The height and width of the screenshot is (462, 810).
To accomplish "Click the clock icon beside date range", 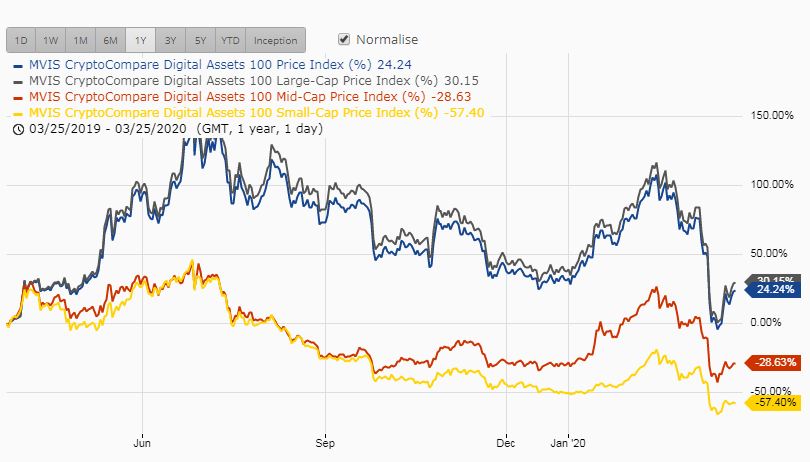I will coord(18,129).
